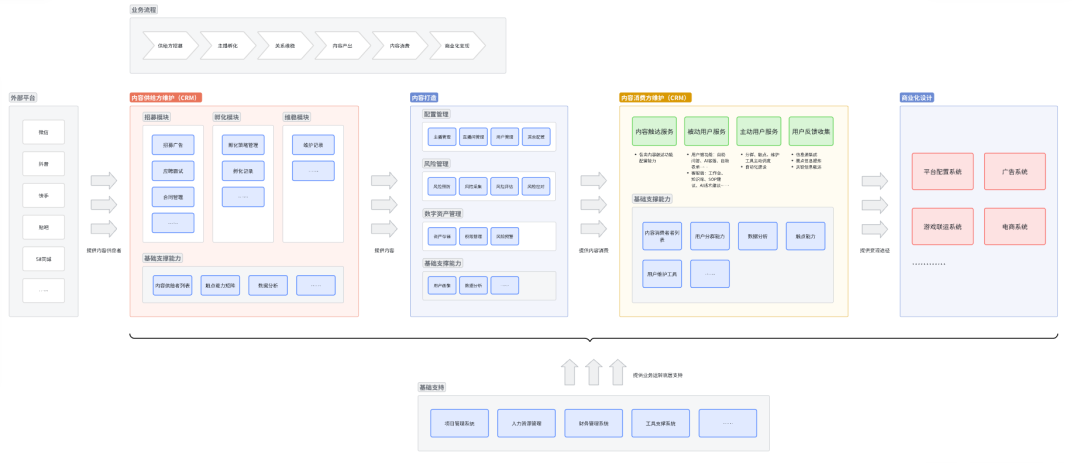Select 数据分析 node in 内容供给方维护 panel
Image resolution: width=1080 pixels, height=463 pixels.
(x=268, y=285)
